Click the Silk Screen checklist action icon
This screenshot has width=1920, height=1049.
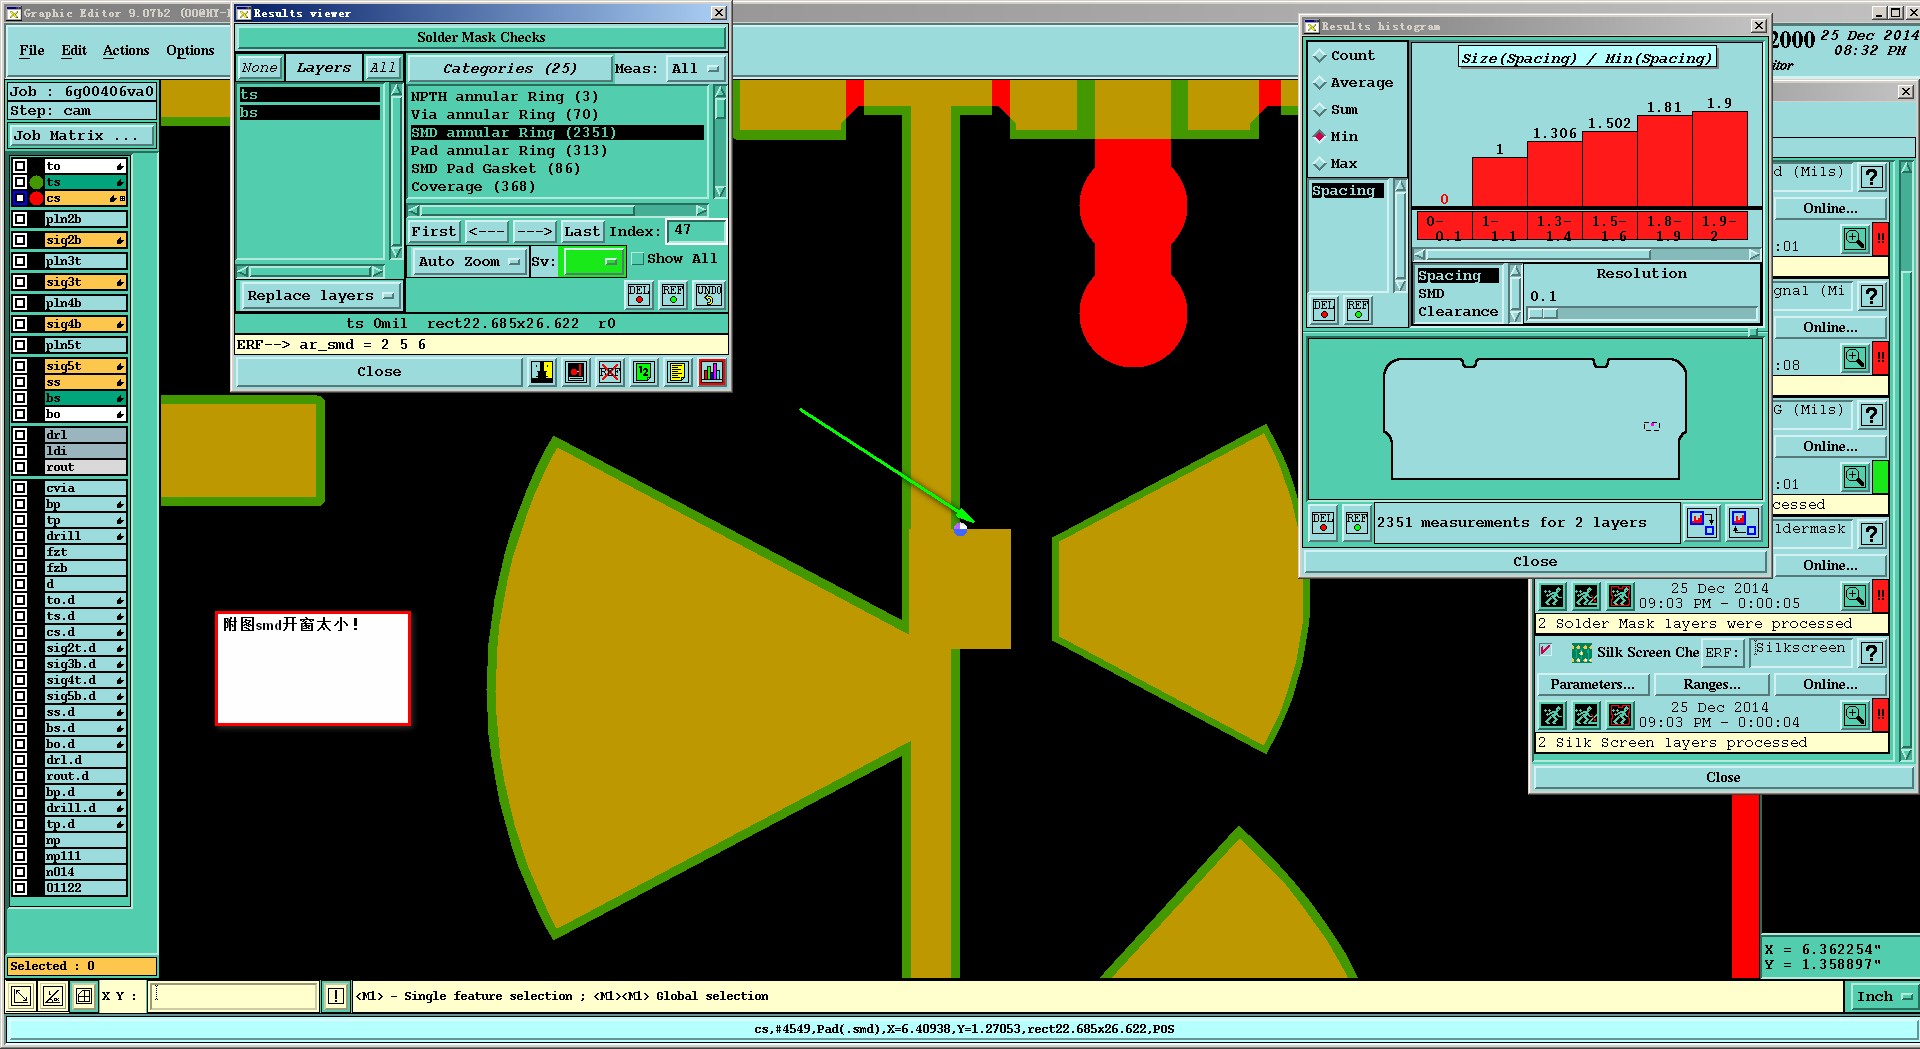tap(1582, 653)
